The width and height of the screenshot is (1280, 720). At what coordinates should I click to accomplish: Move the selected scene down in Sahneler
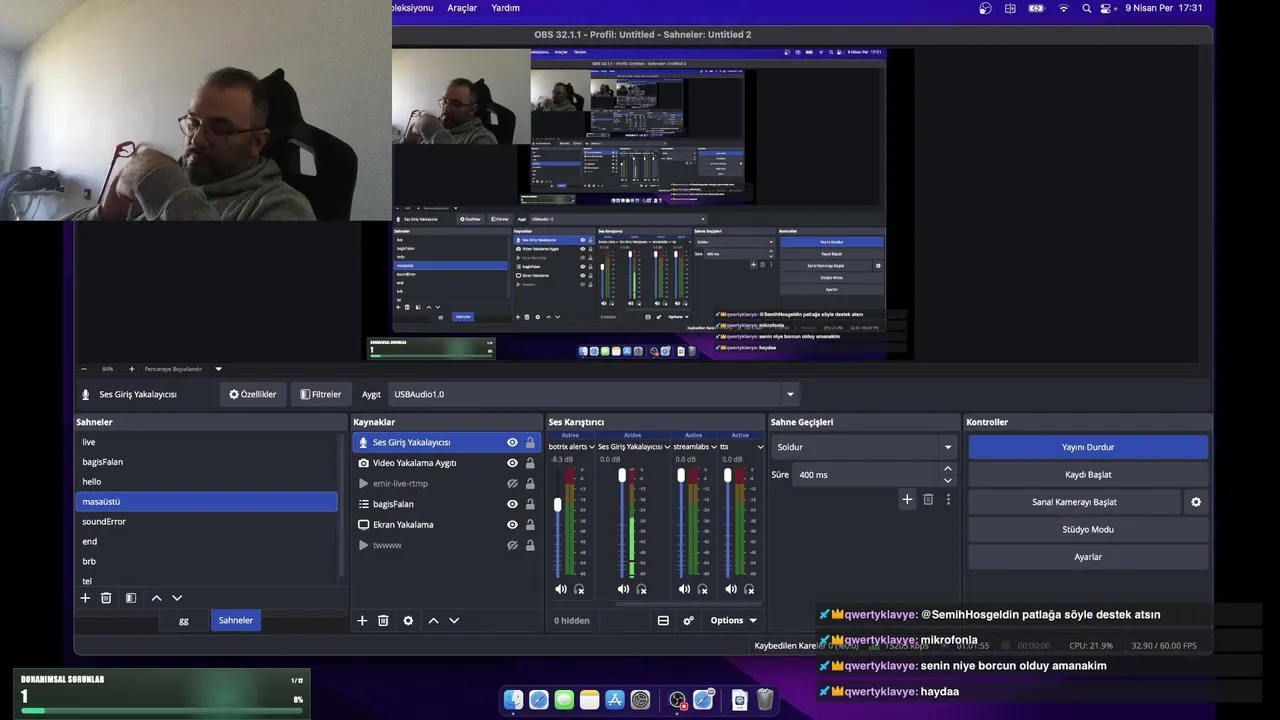coord(177,598)
